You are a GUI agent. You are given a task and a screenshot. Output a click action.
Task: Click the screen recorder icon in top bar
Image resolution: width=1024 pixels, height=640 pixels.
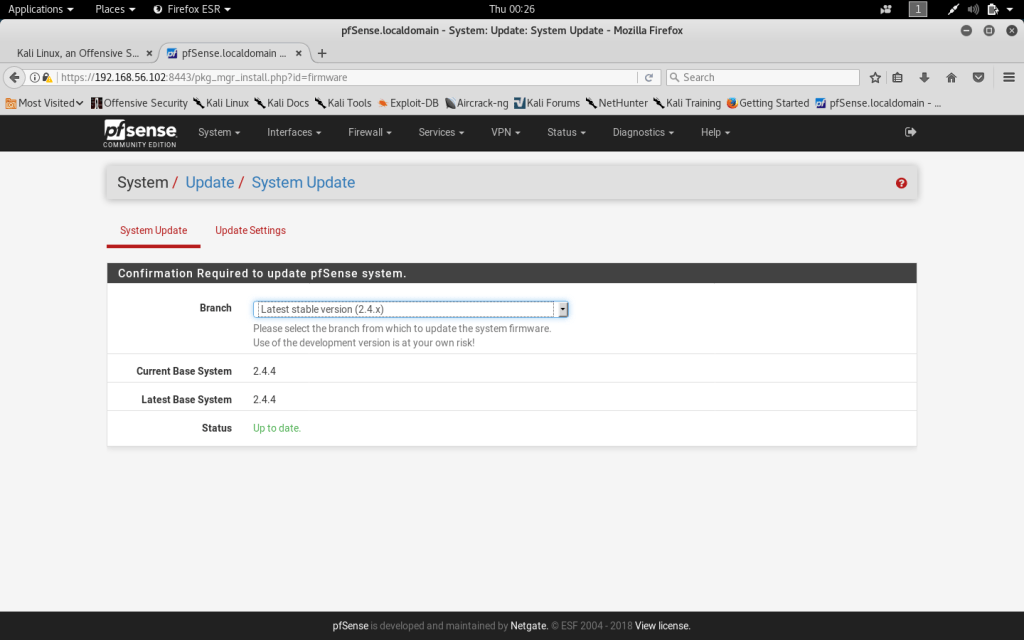pos(885,9)
